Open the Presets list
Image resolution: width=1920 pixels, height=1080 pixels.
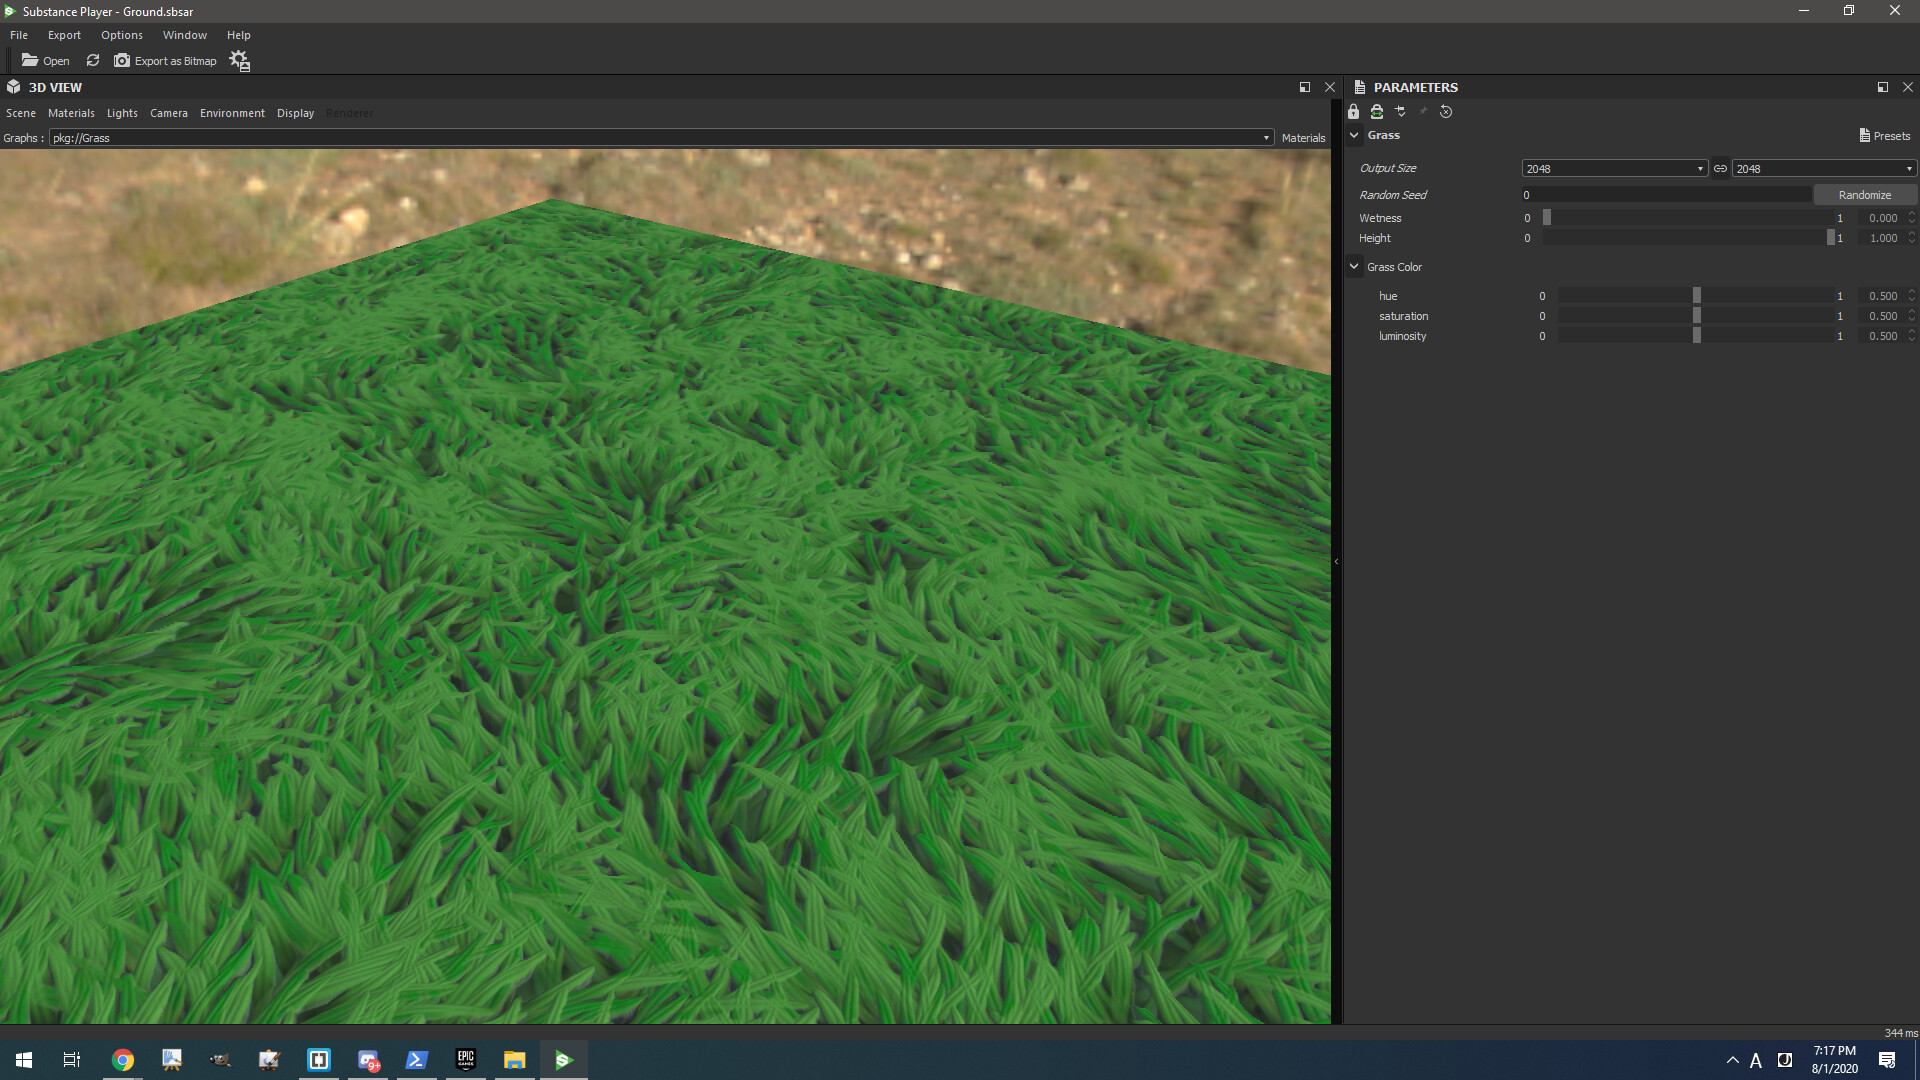[1886, 135]
